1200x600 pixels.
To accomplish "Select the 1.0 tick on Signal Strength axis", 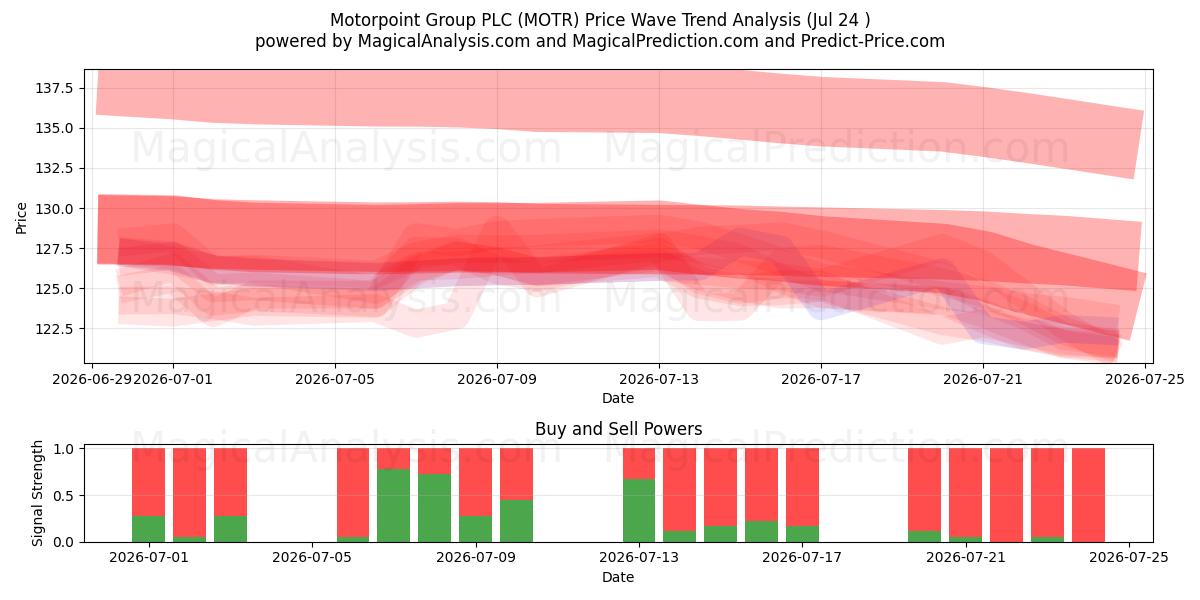I will pyautogui.click(x=65, y=449).
